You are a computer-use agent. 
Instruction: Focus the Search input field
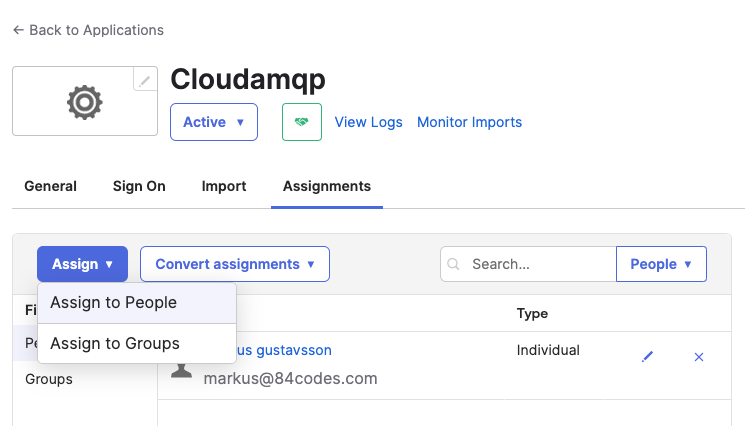[x=528, y=264]
